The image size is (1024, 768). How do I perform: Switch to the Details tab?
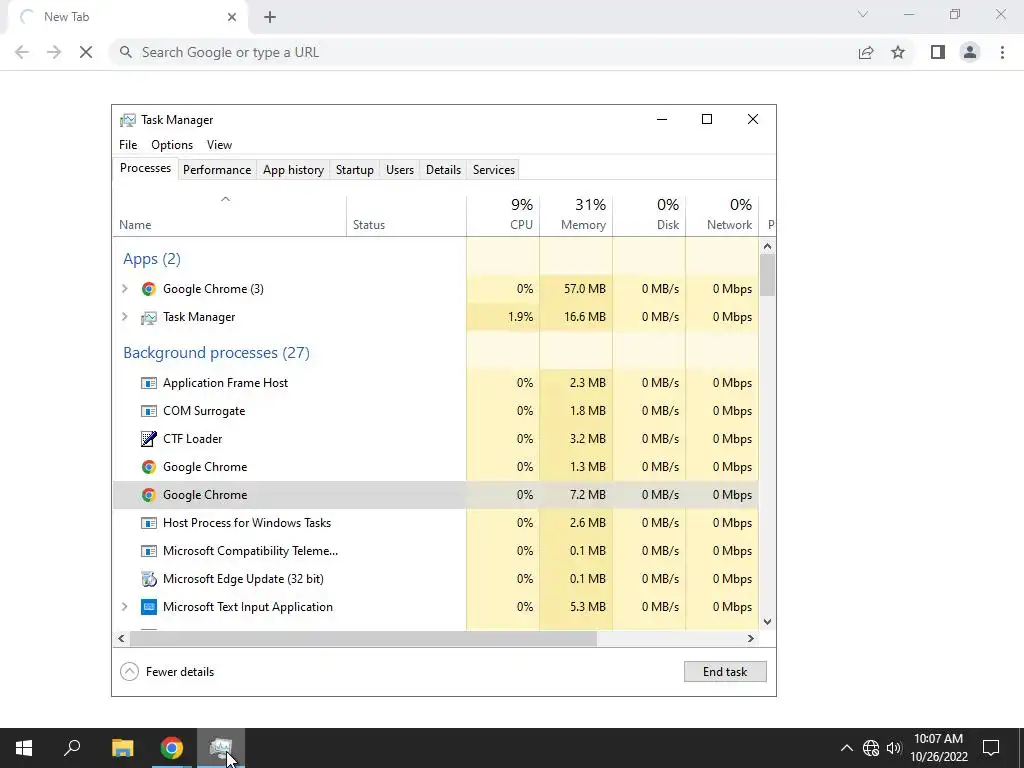point(443,170)
